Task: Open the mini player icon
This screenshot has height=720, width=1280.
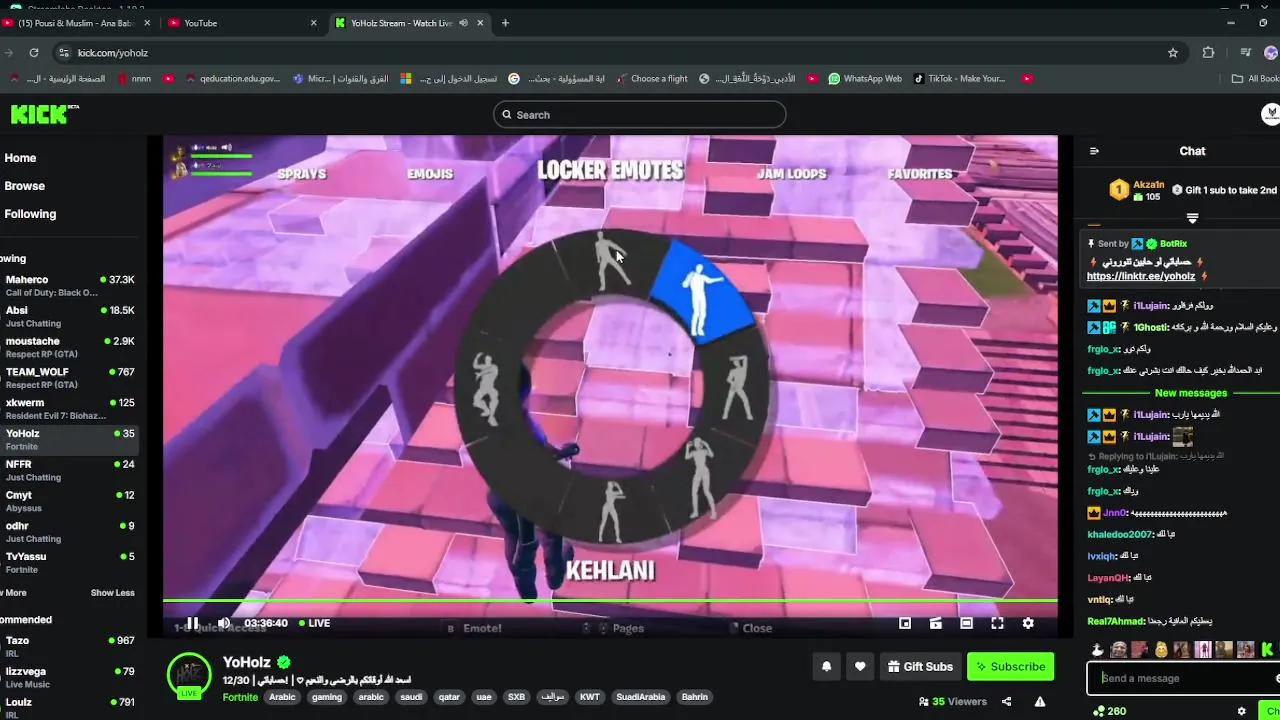Action: point(905,623)
